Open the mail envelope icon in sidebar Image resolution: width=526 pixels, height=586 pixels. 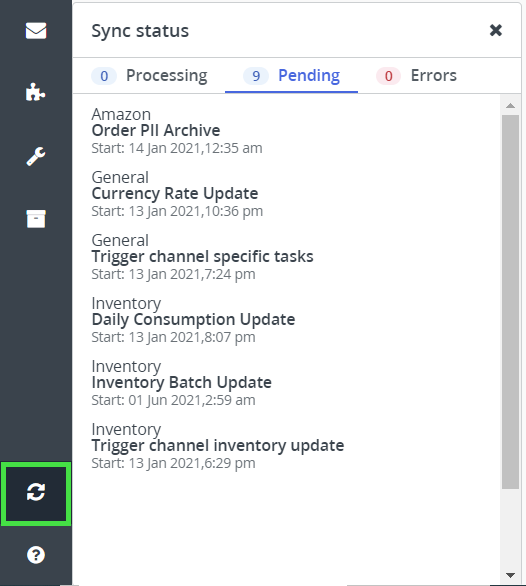click(x=36, y=31)
